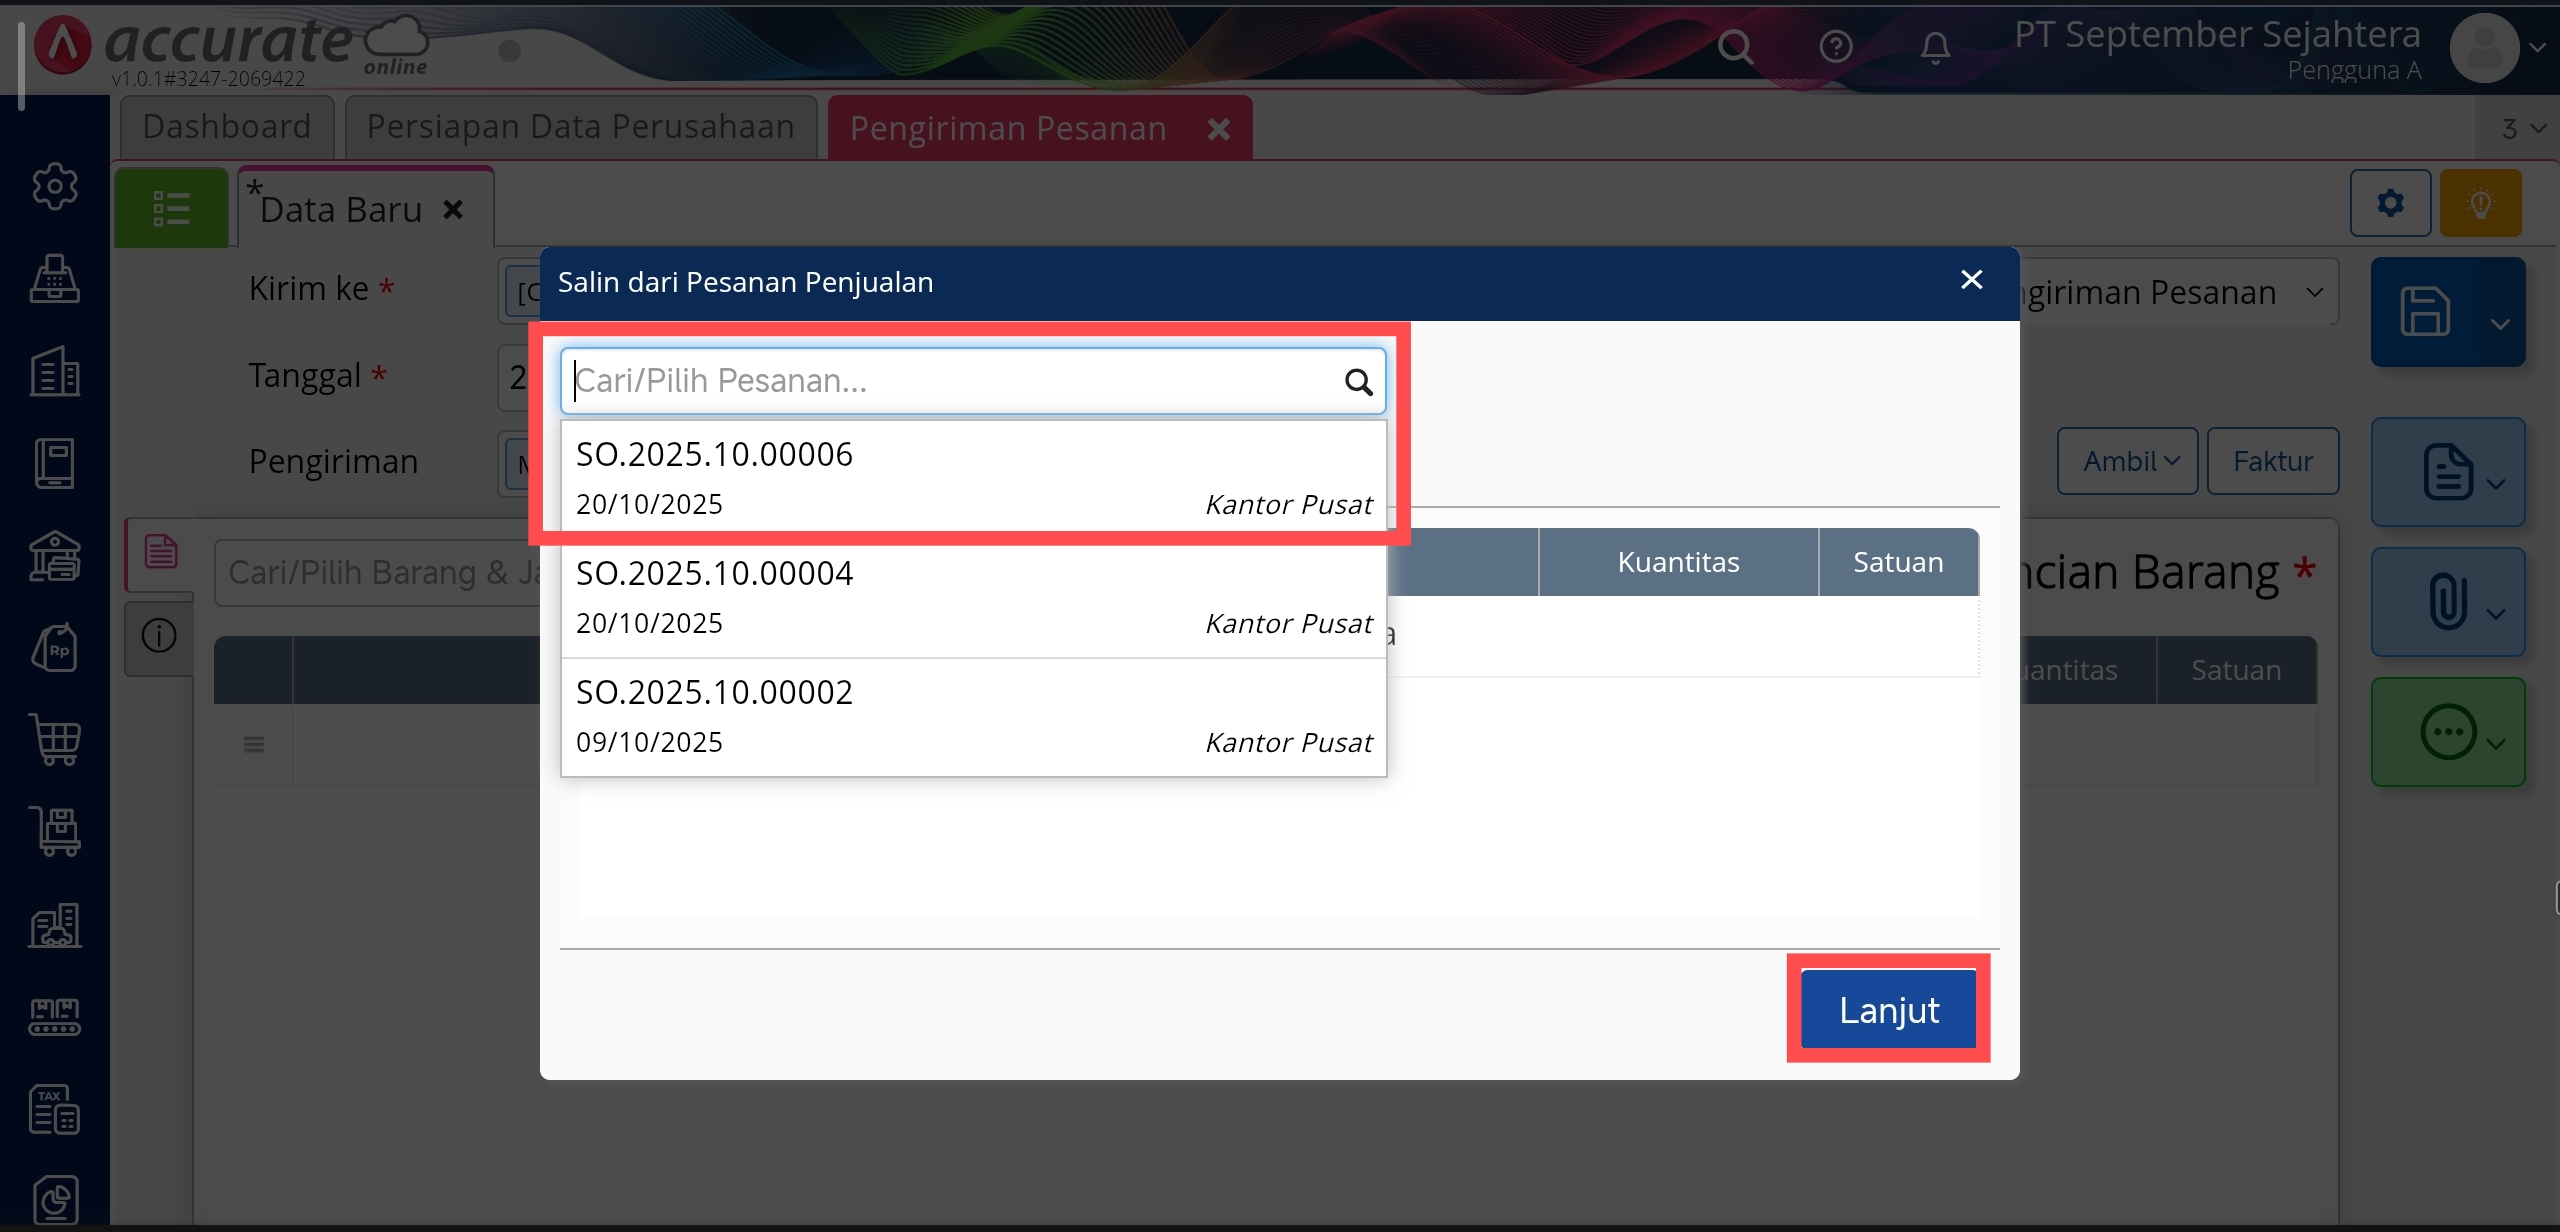Image resolution: width=2560 pixels, height=1232 pixels.
Task: Open Persiapan Data Perusahaan tab
Action: (580, 127)
